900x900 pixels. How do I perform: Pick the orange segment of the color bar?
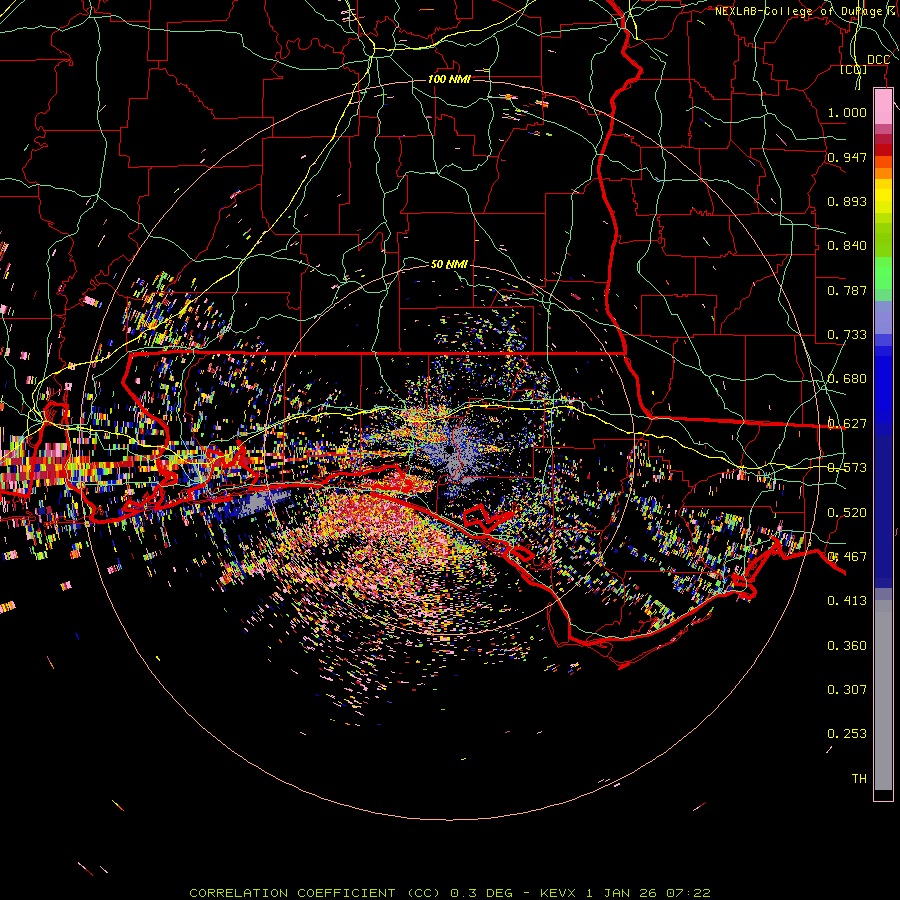click(883, 173)
